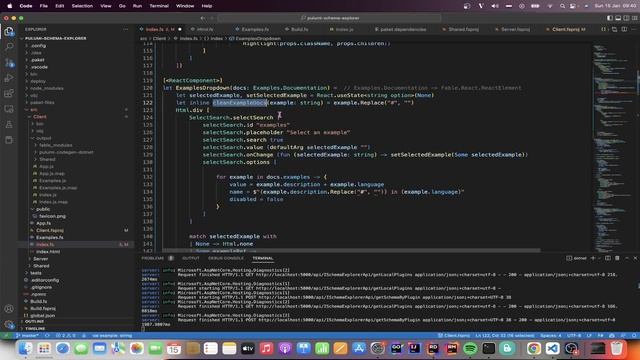The height and width of the screenshot is (360, 640).
Task: Expand the Server folder
Action: (x=40, y=259)
